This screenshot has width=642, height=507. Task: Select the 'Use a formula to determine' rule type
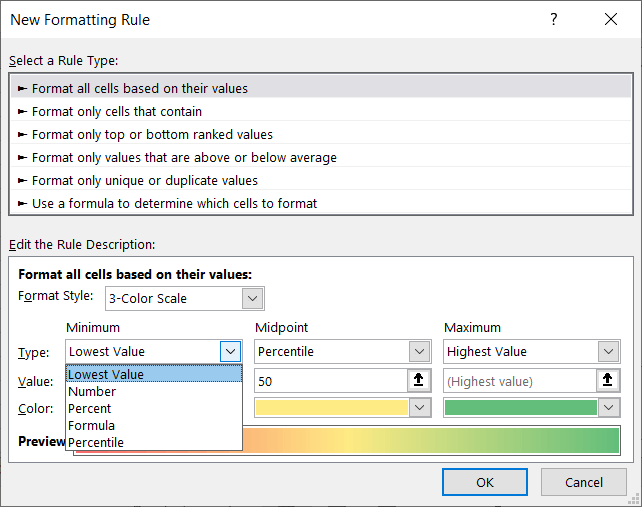pos(174,203)
